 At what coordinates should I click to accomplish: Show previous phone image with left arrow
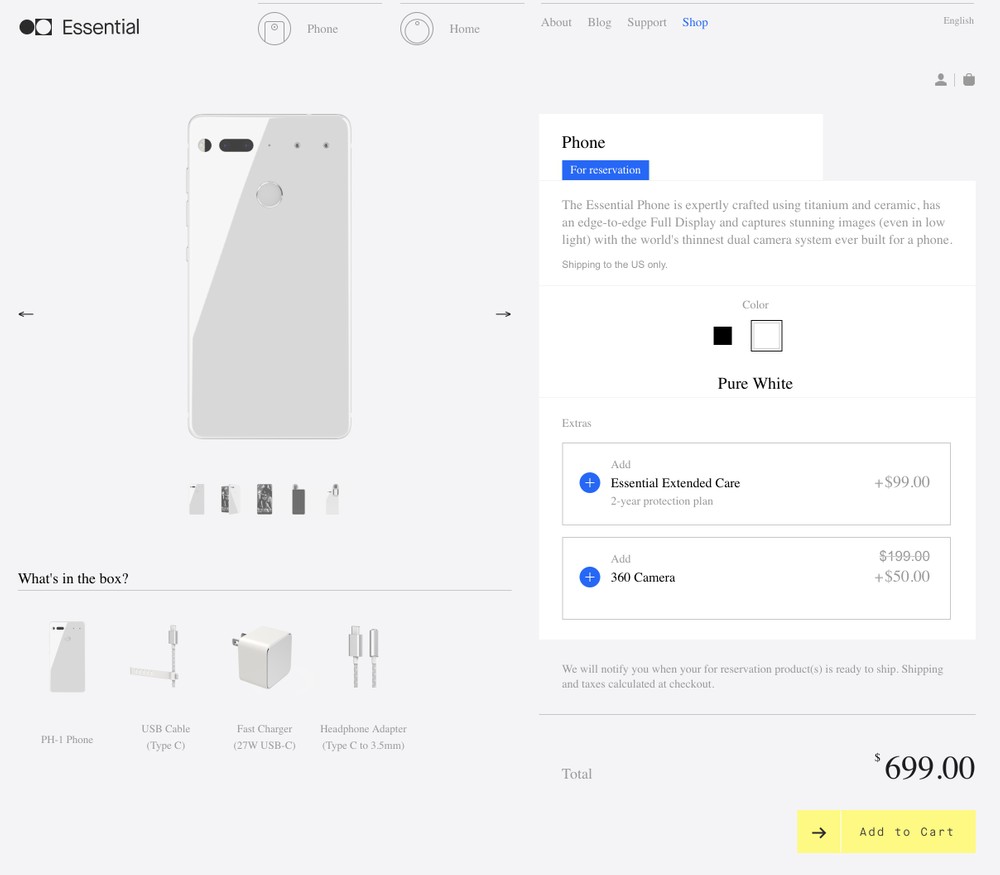click(26, 314)
